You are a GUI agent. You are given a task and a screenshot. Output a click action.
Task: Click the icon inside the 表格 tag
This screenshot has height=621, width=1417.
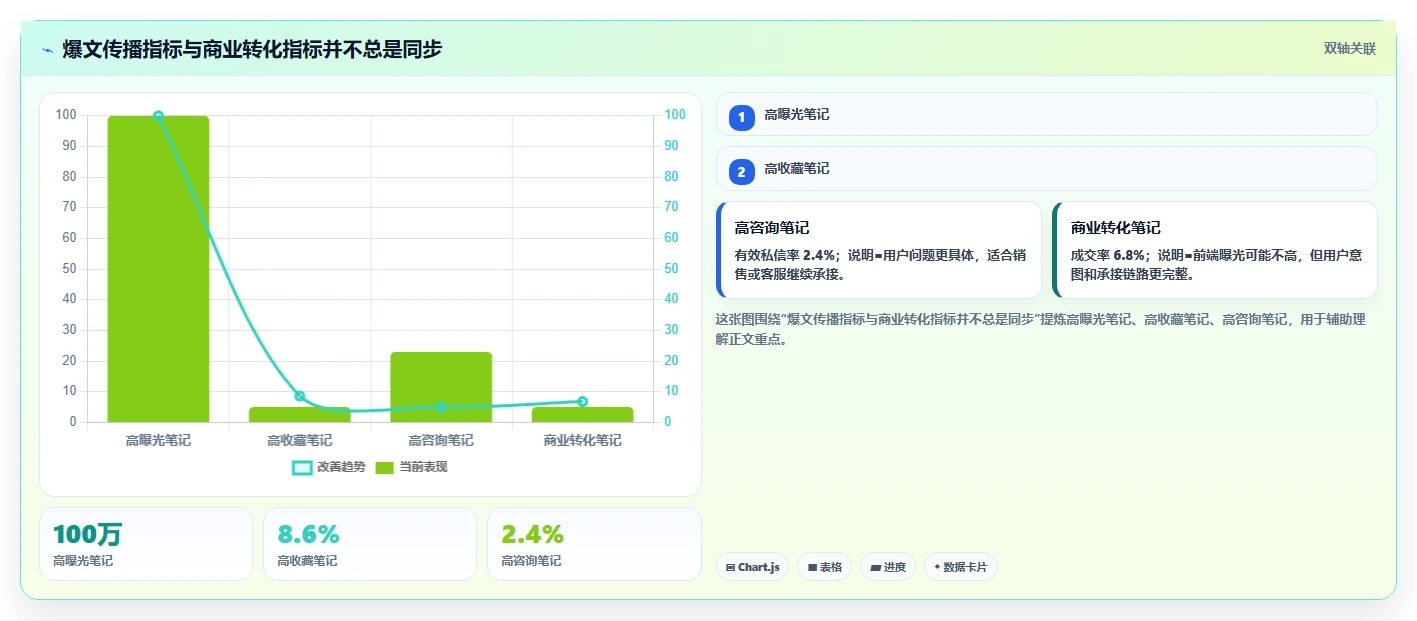(812, 567)
